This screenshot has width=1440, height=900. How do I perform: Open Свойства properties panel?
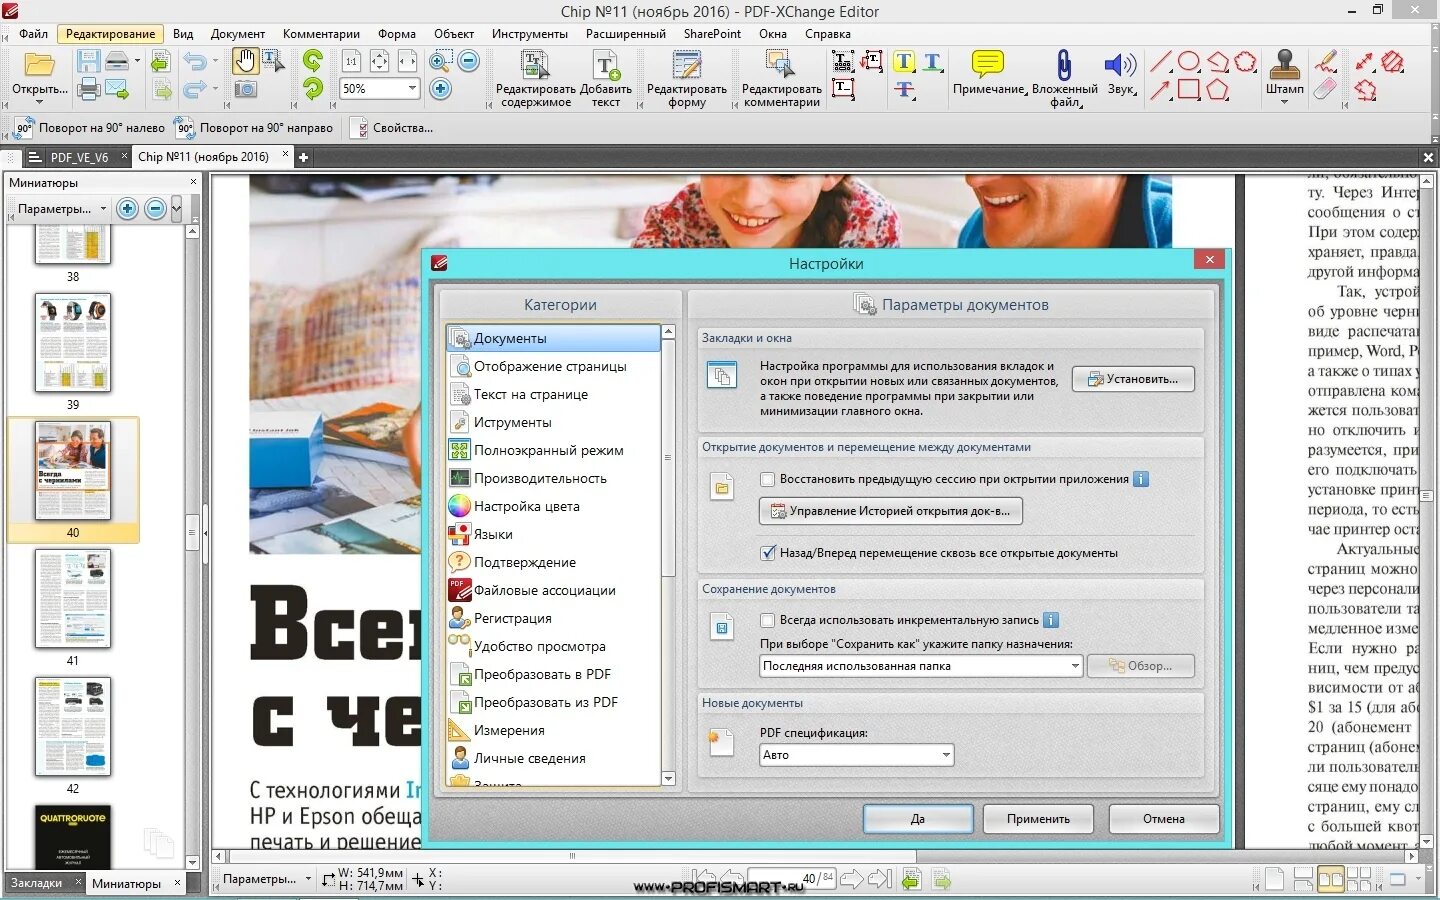pyautogui.click(x=391, y=128)
